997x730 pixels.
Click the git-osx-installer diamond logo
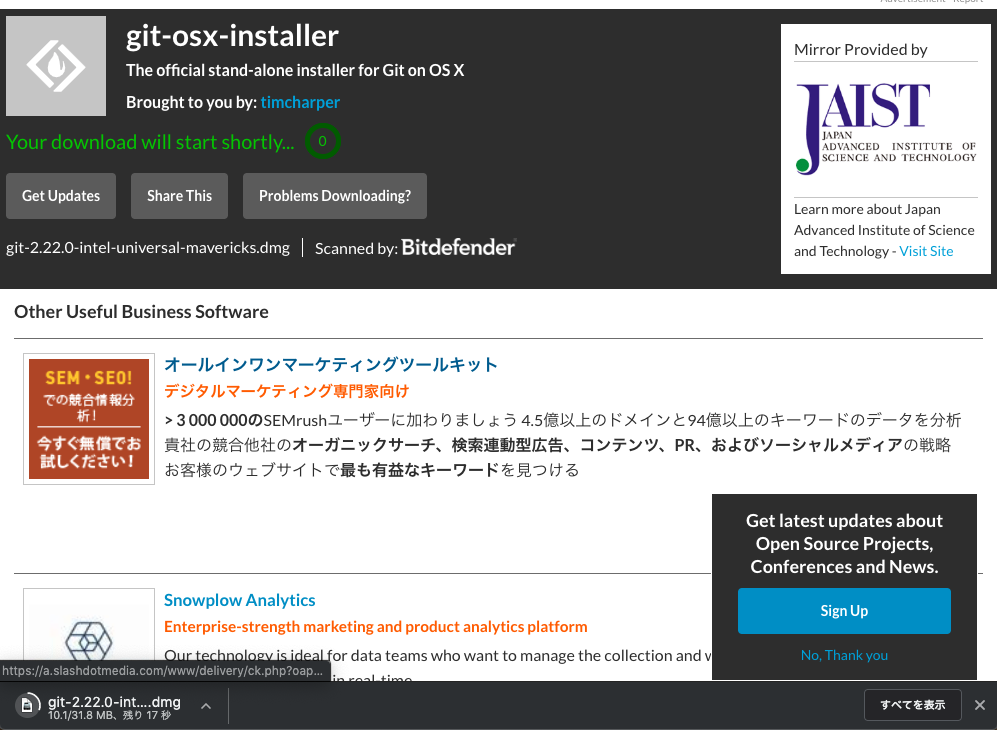pos(55,65)
